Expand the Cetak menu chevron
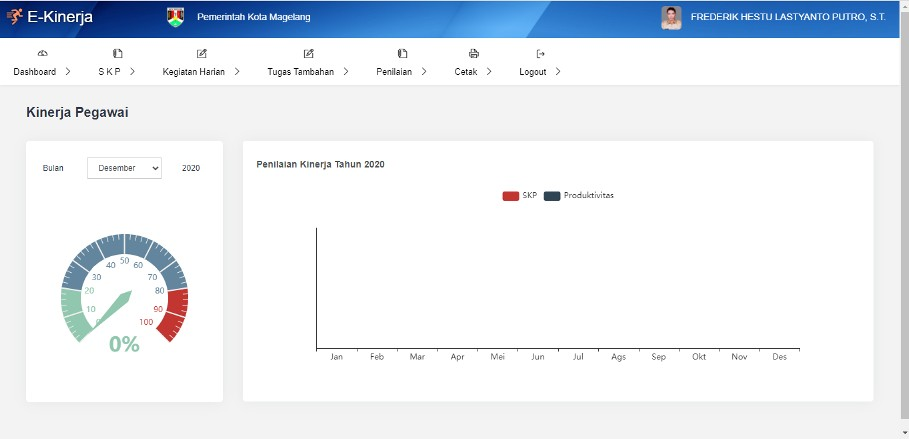909x439 pixels. tap(489, 72)
